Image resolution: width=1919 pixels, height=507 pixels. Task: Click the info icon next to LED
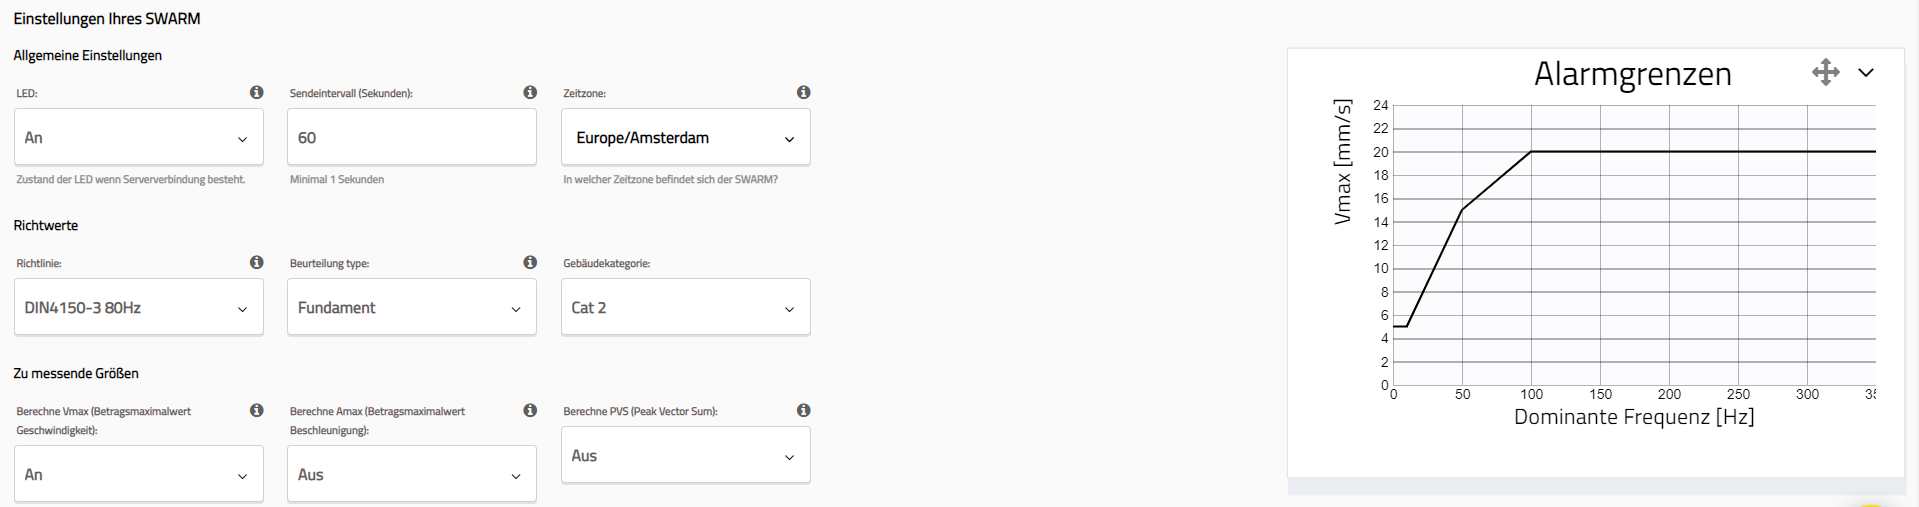pos(257,92)
